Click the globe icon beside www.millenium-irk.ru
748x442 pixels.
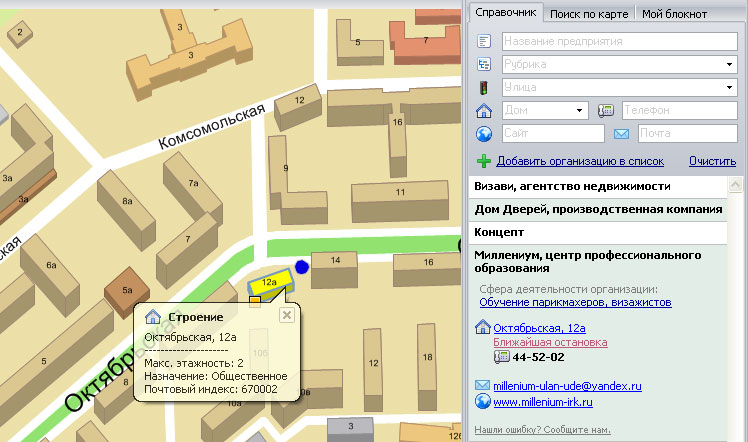pyautogui.click(x=483, y=401)
